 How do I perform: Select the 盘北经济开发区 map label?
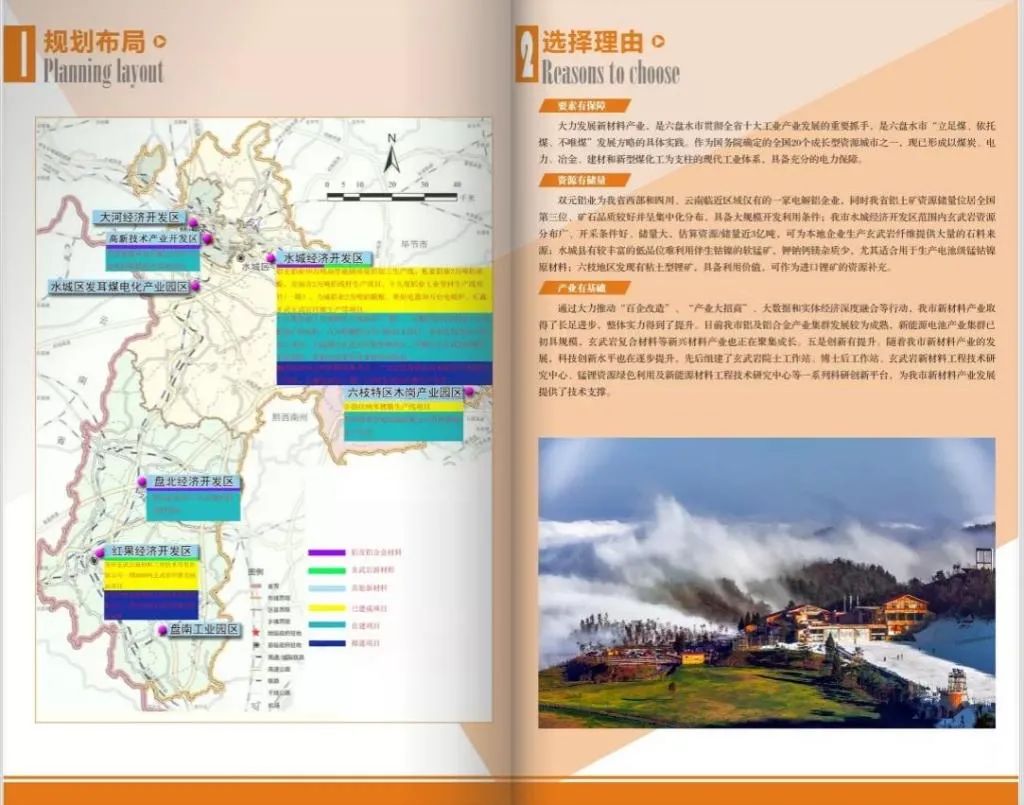(193, 482)
